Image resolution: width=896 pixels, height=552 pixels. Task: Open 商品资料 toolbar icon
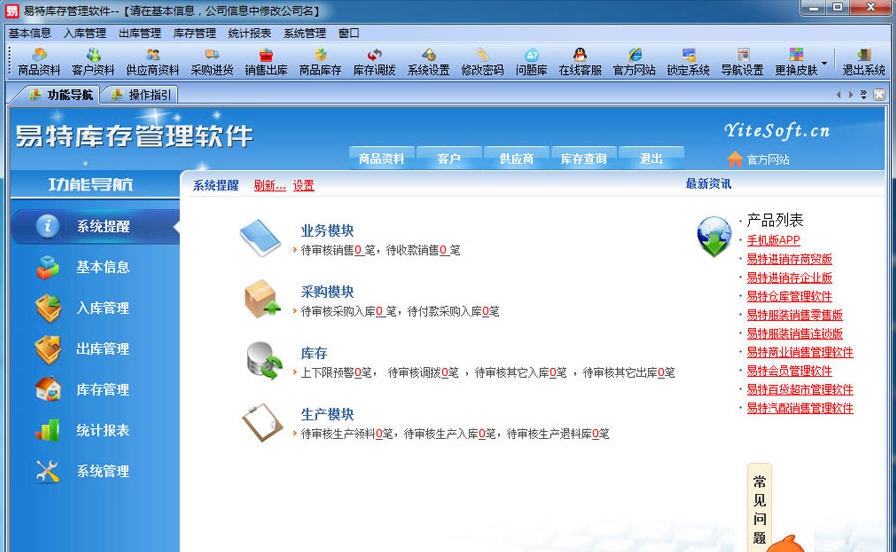[39, 62]
